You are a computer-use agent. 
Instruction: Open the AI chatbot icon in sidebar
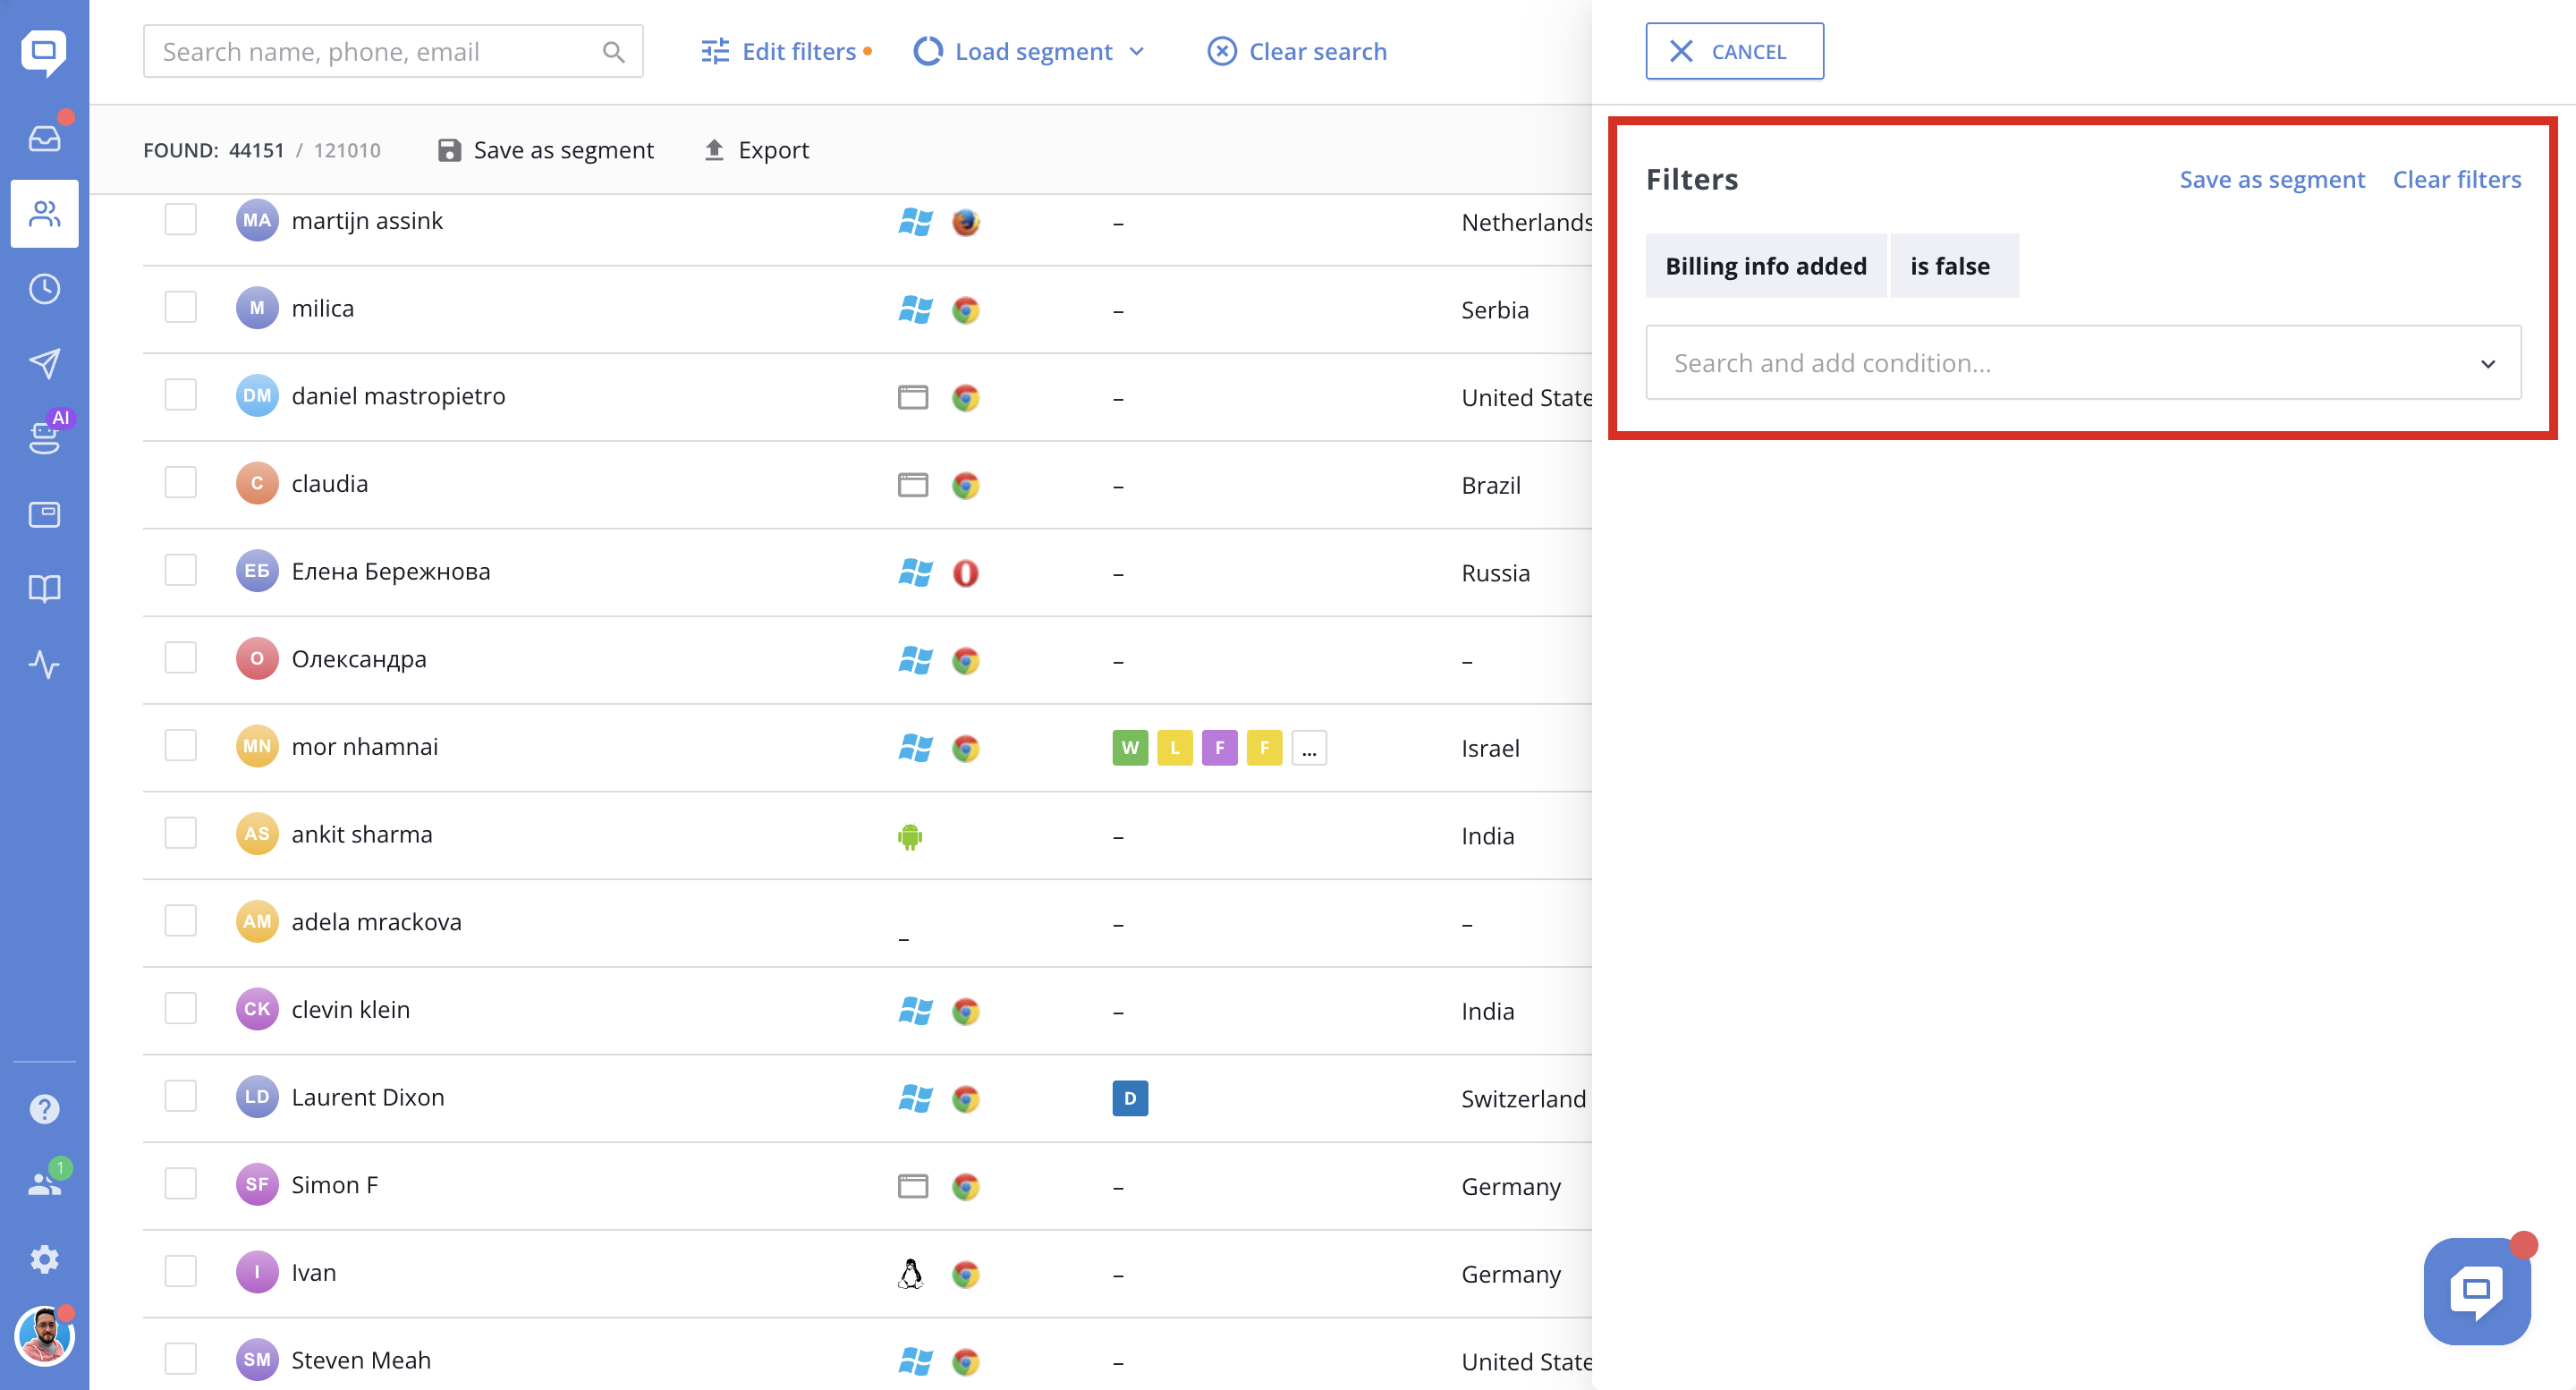(44, 437)
